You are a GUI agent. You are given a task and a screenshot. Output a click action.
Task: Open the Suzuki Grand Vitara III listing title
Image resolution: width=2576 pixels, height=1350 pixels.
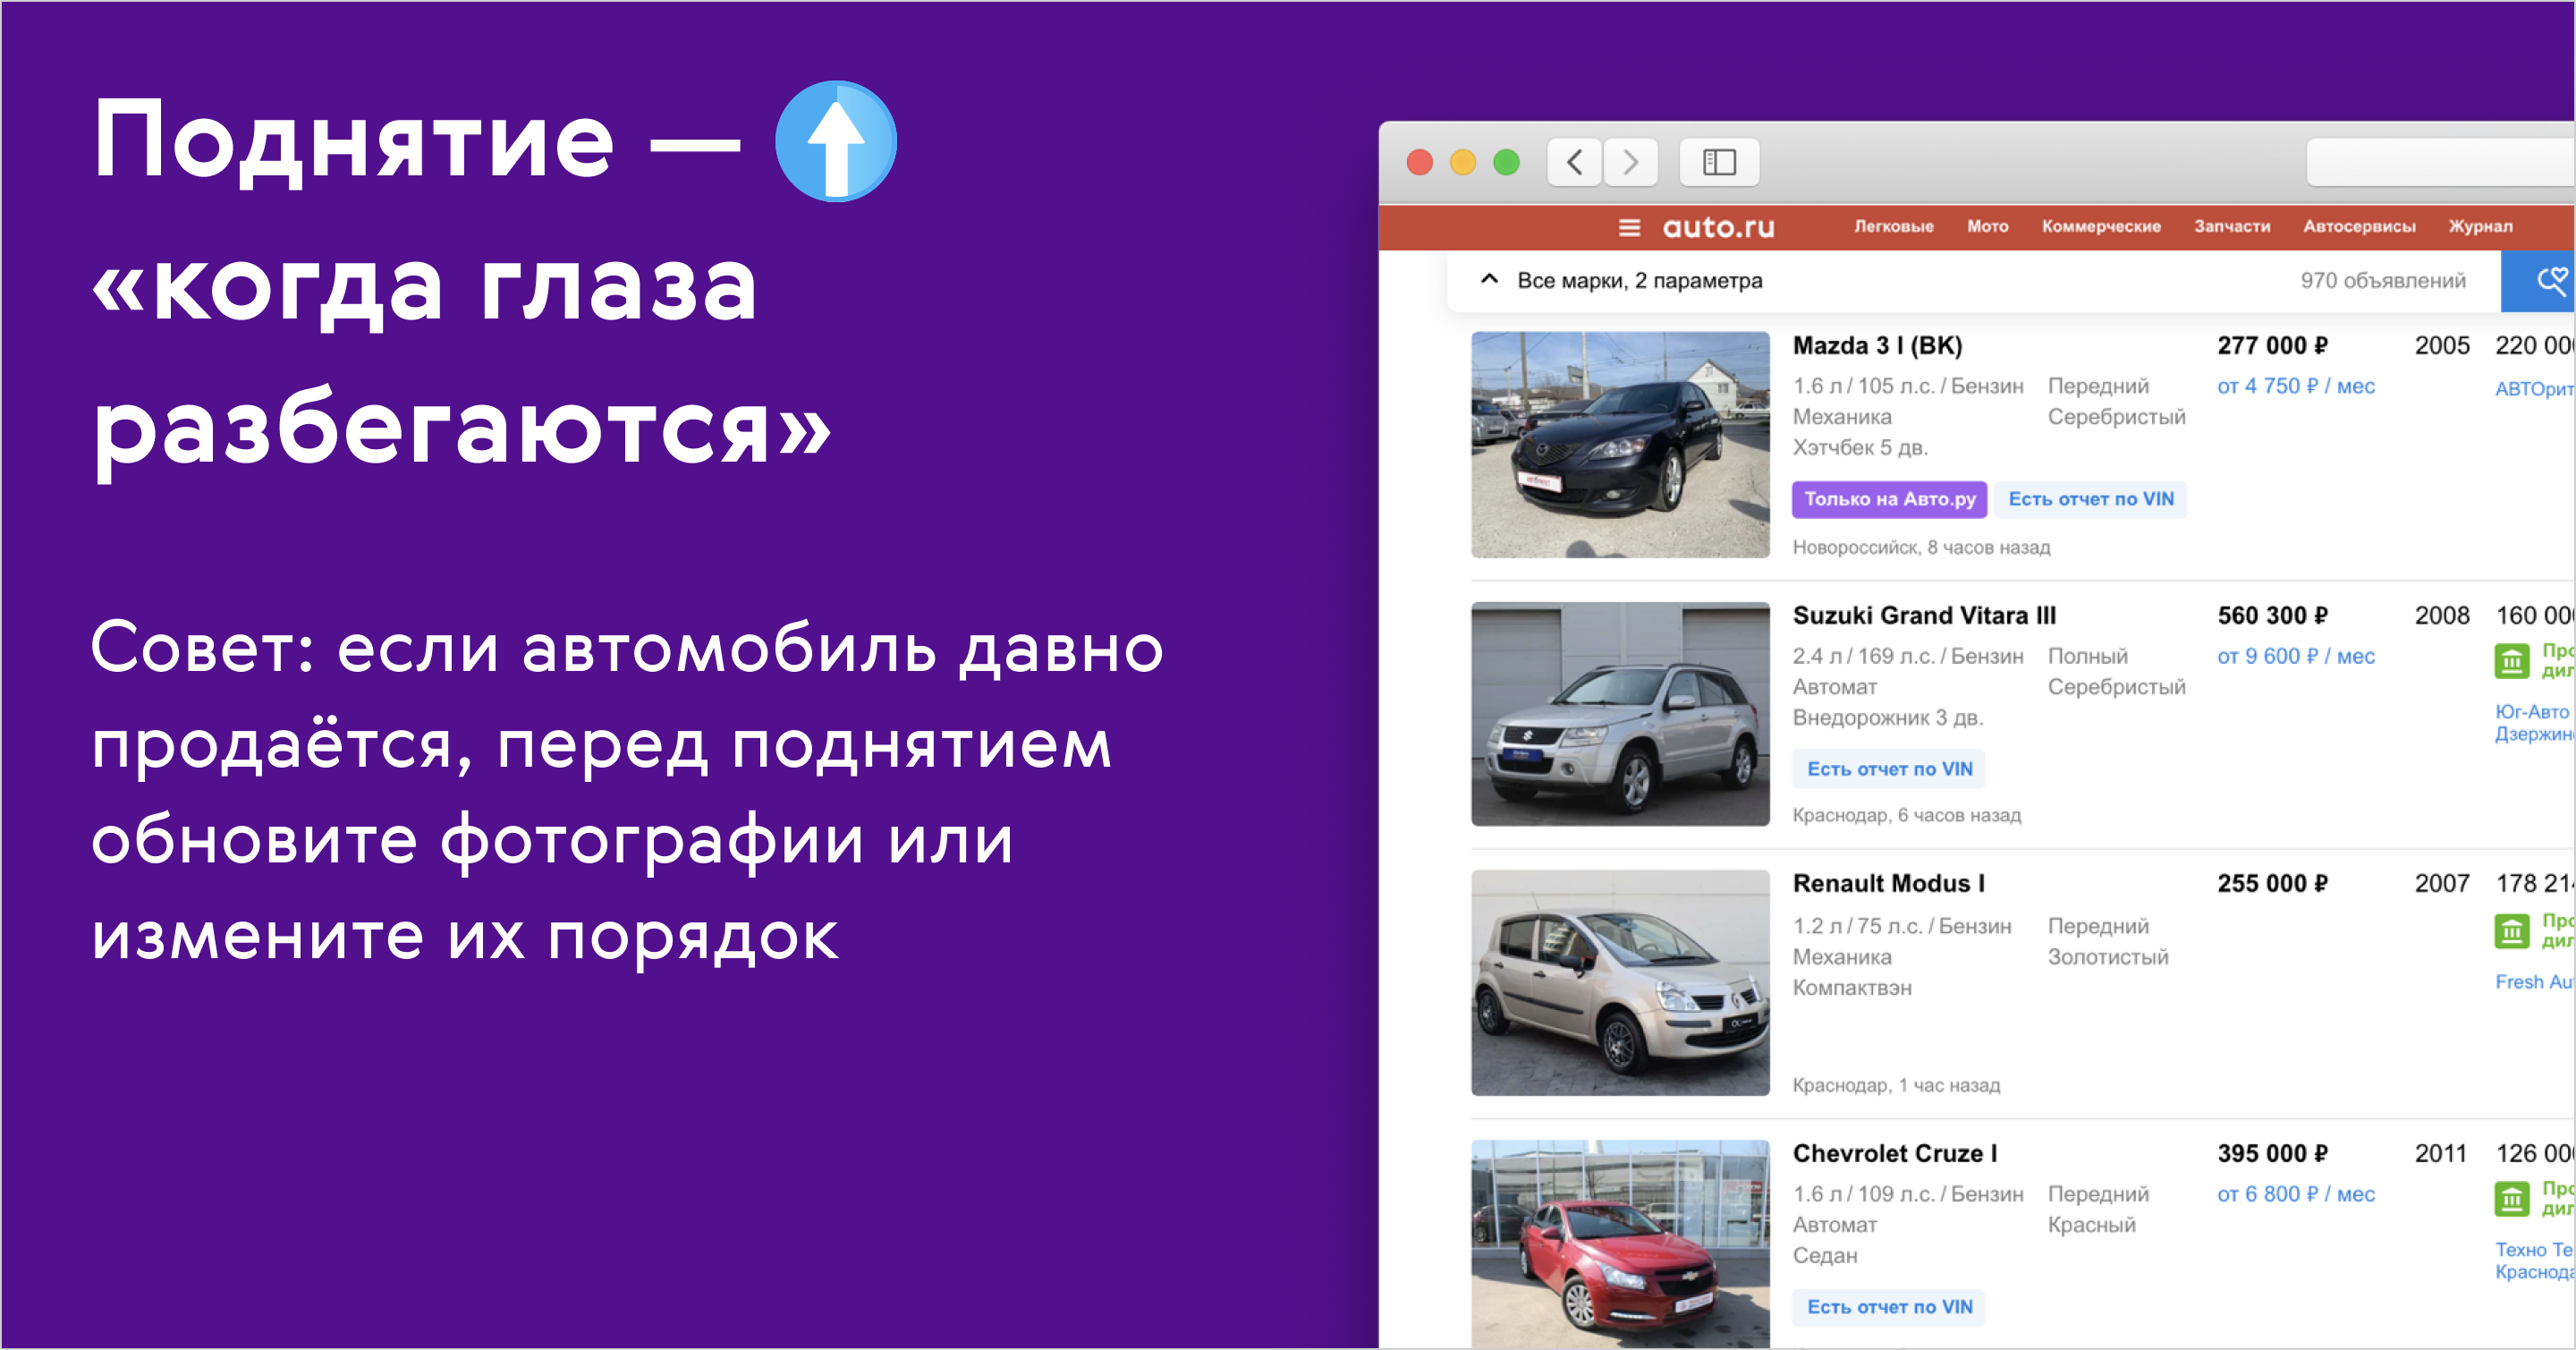[x=1924, y=615]
